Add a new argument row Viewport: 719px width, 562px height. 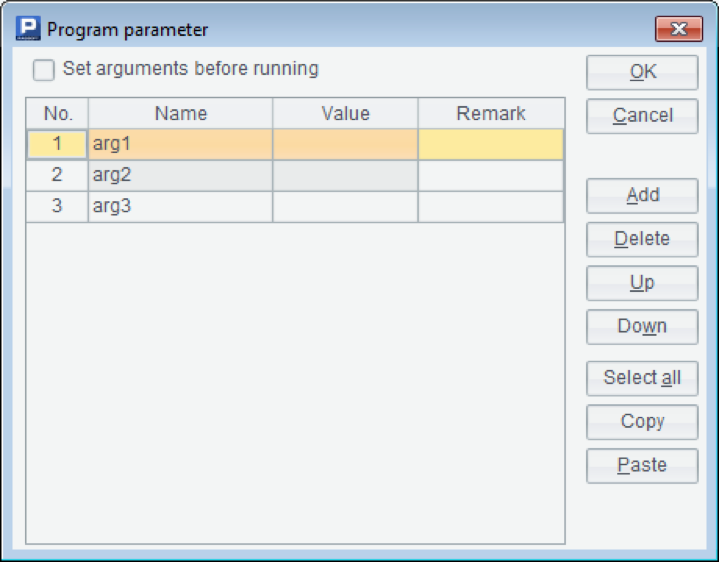tap(642, 195)
